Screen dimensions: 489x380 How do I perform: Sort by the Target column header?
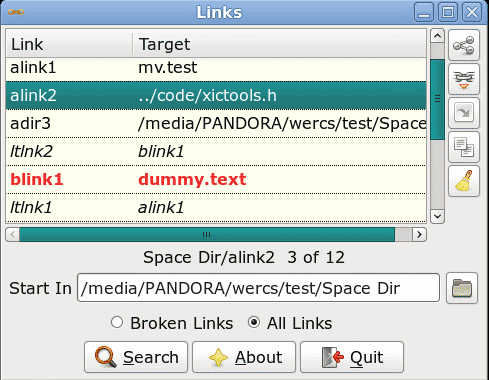pos(279,44)
